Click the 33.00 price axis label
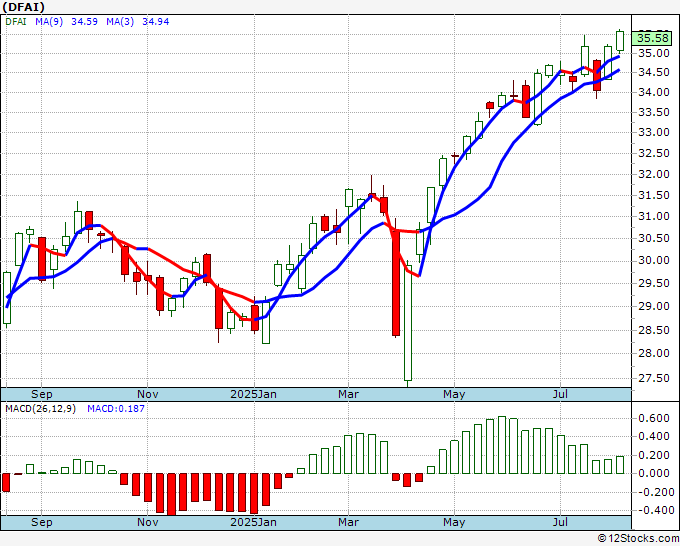This screenshot has width=680, height=546. [654, 132]
